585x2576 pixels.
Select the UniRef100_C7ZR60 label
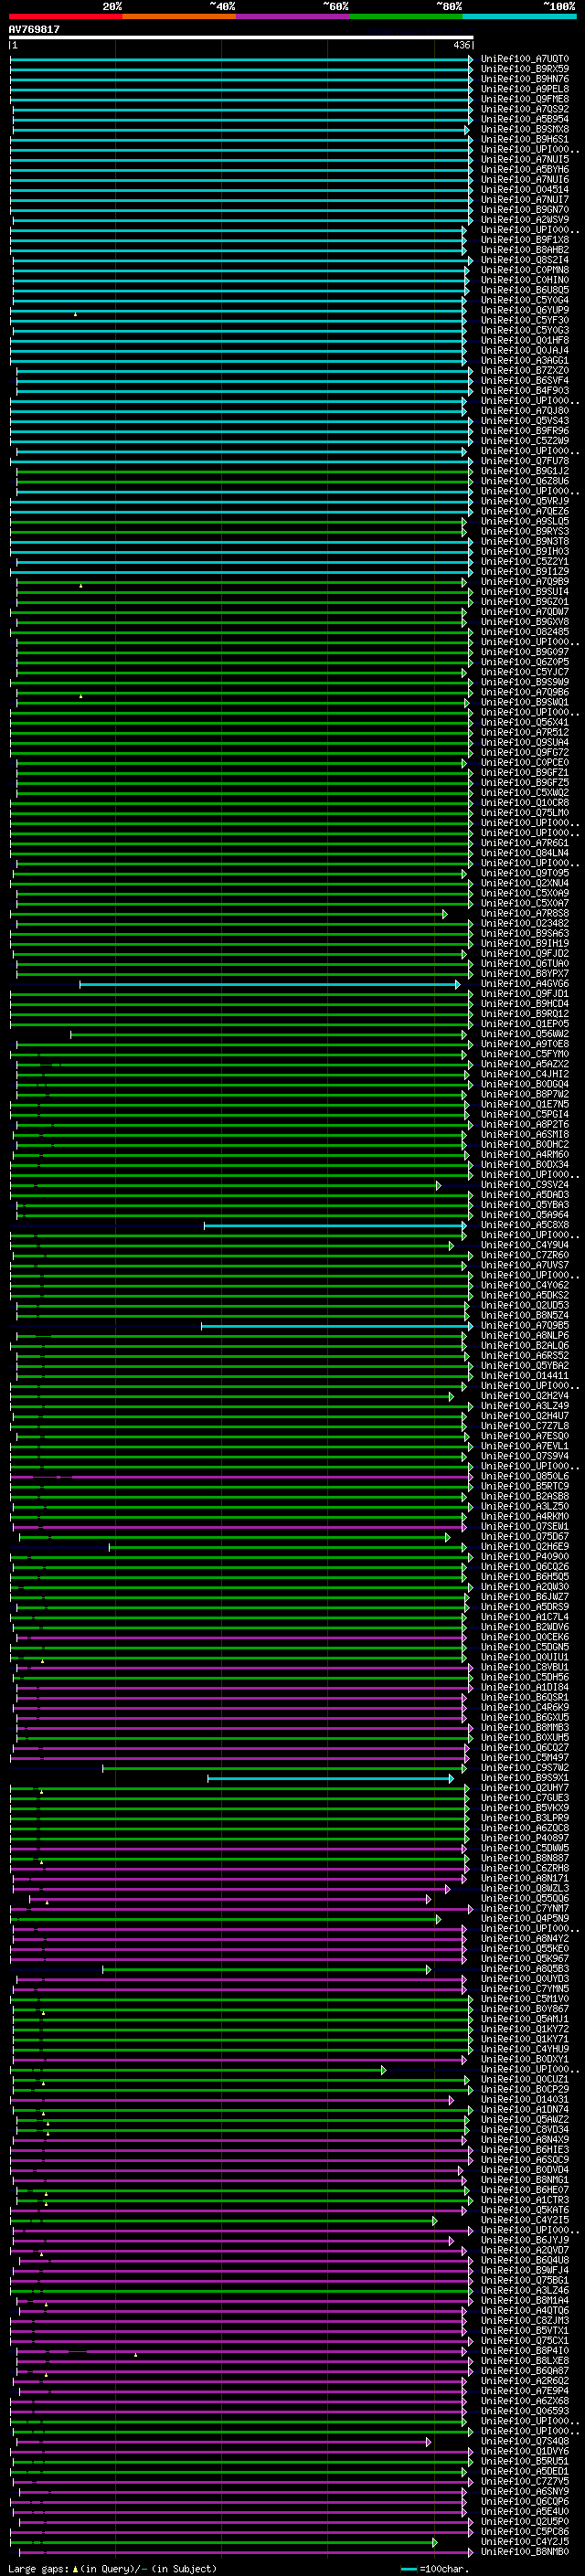tap(525, 1255)
